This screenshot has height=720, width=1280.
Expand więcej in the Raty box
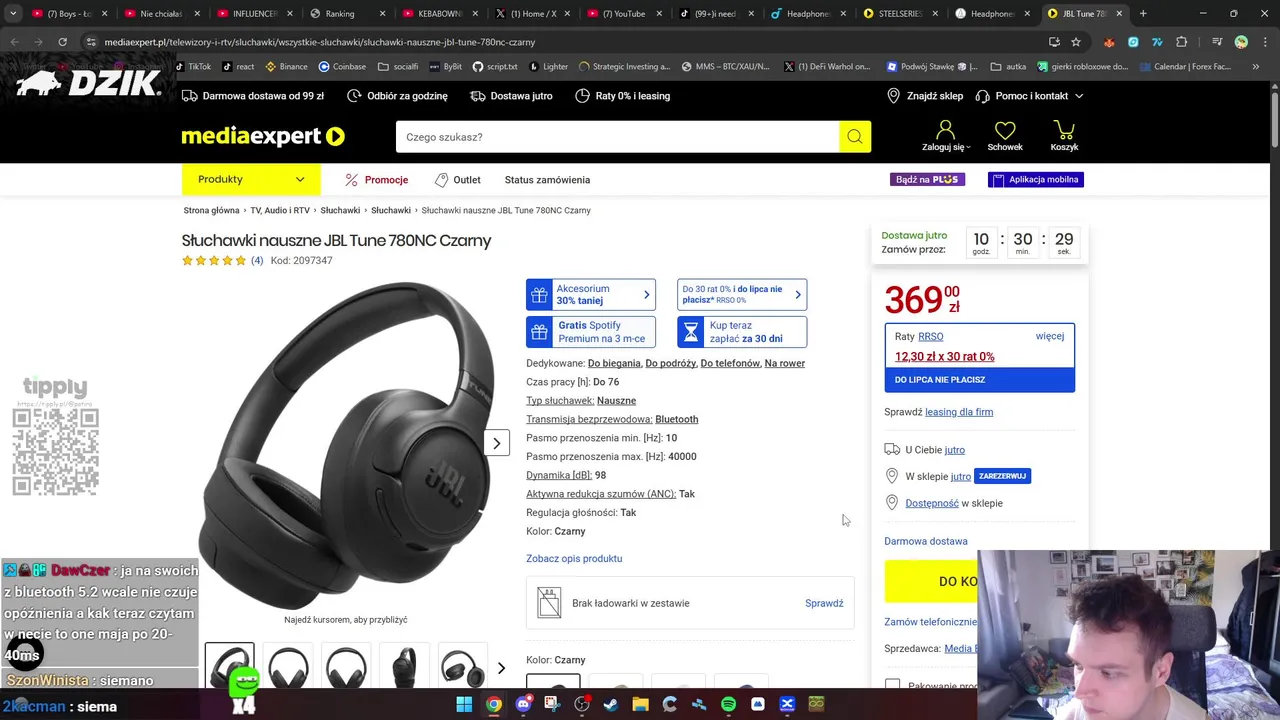tap(1050, 336)
